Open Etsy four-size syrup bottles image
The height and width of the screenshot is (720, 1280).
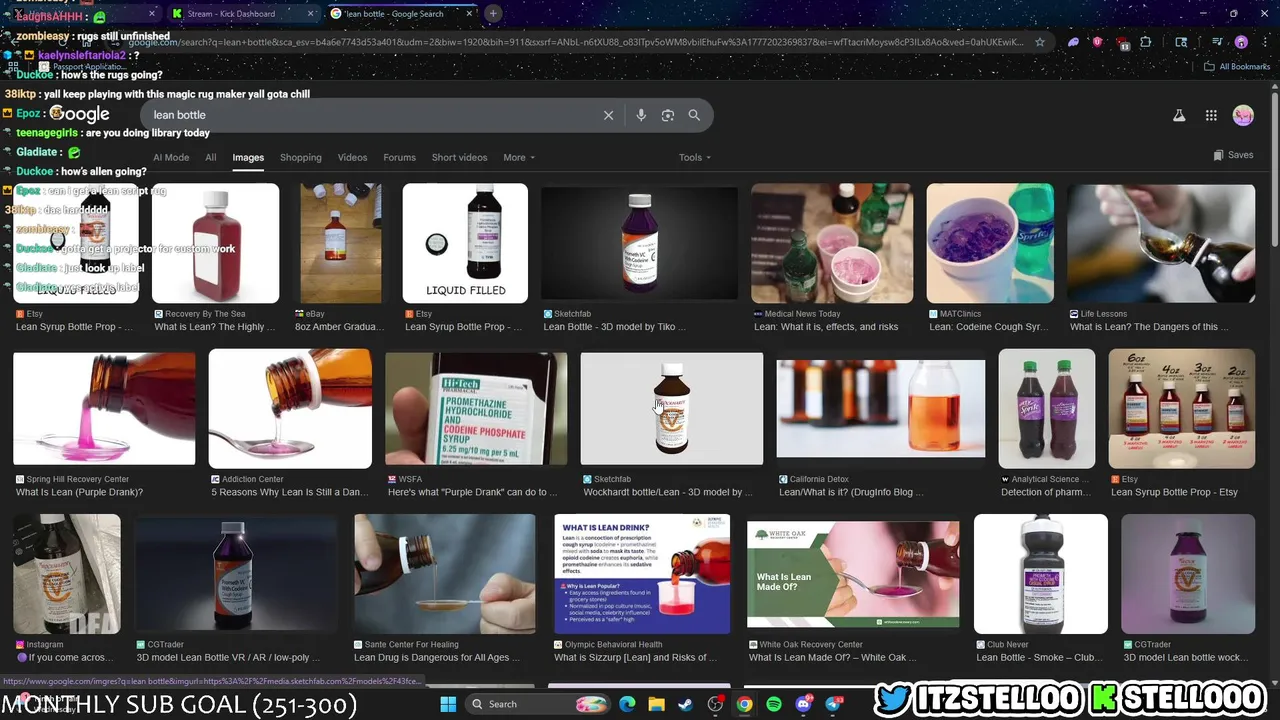point(1182,408)
